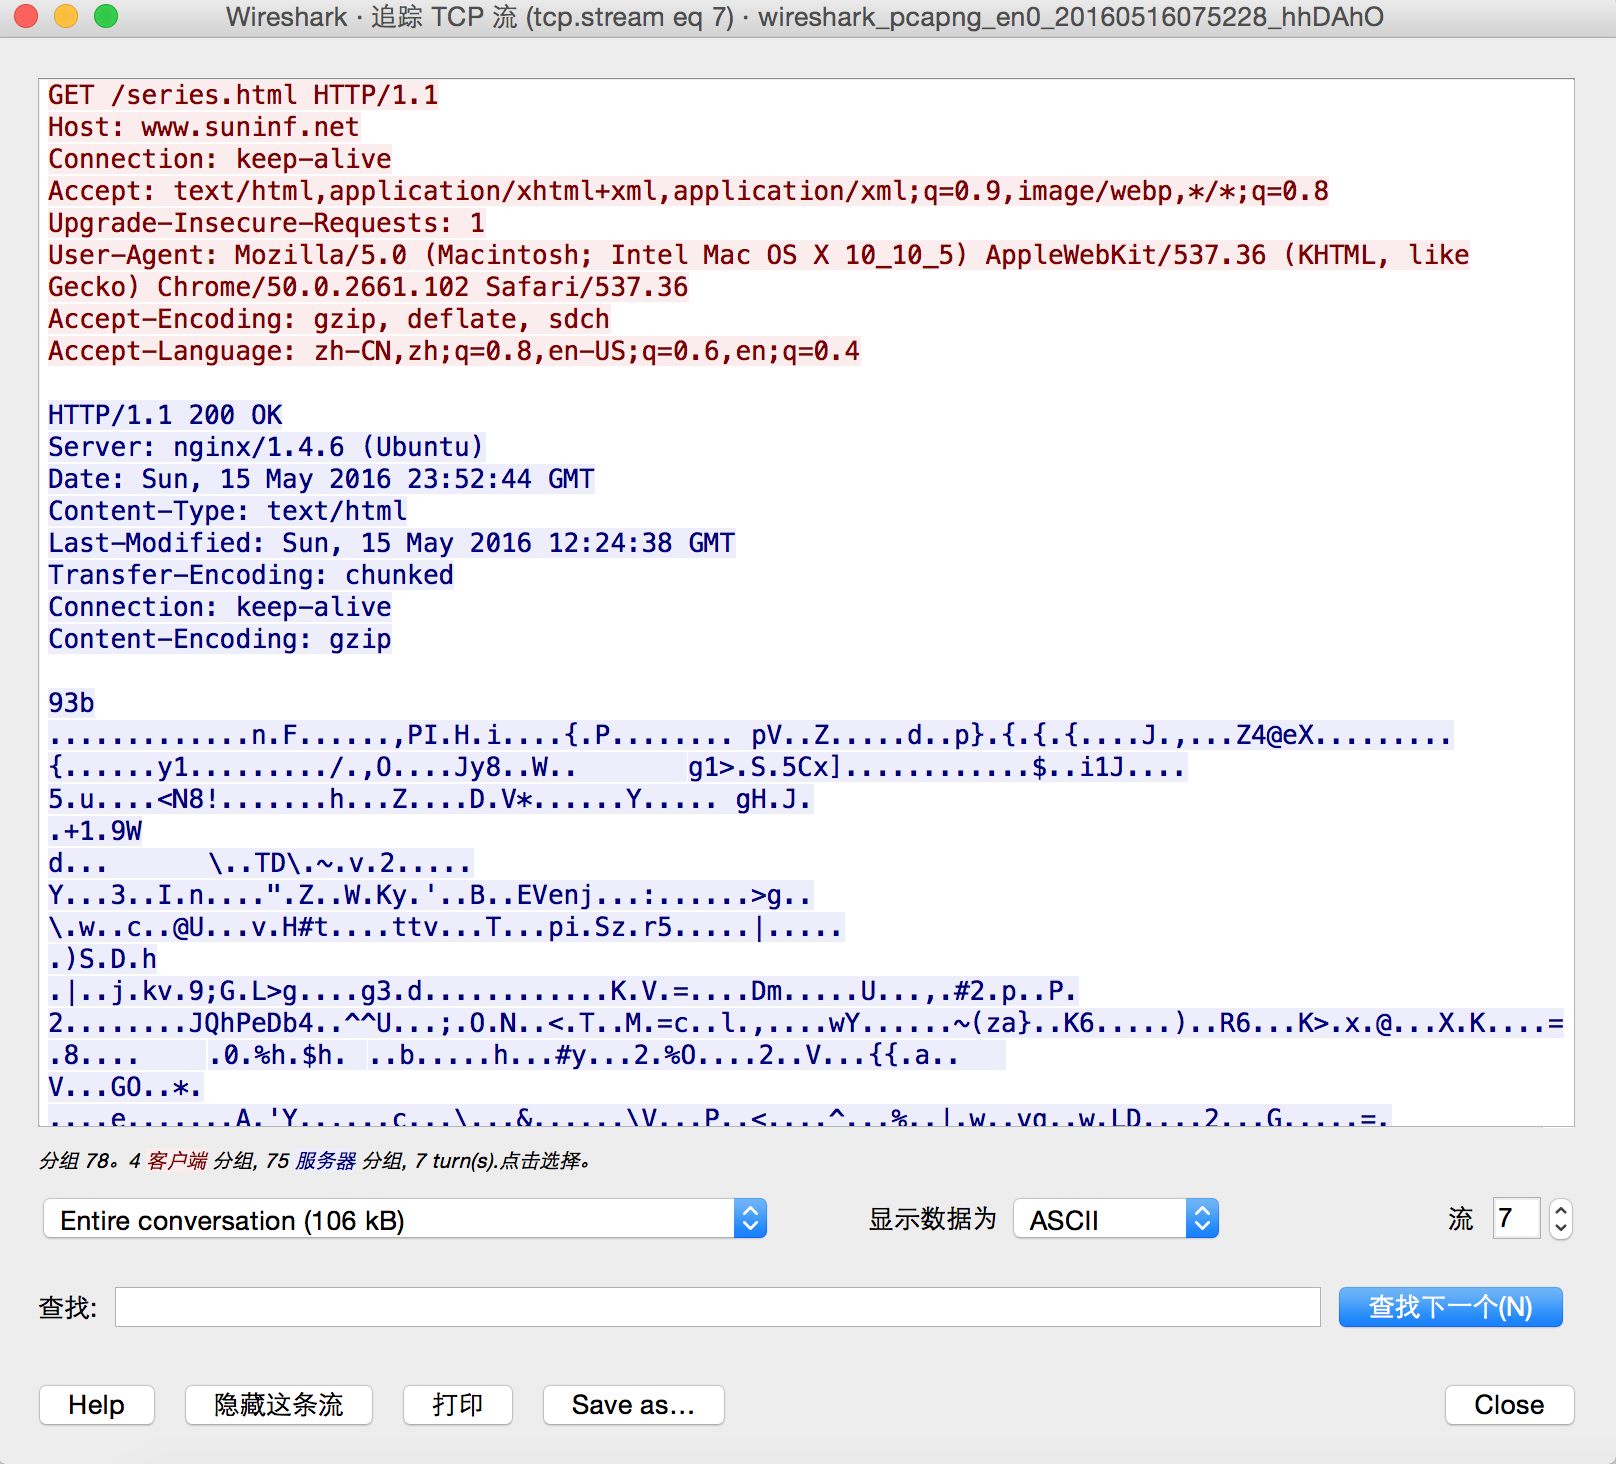Click the Accept text/html header line
The height and width of the screenshot is (1464, 1616).
[x=689, y=191]
